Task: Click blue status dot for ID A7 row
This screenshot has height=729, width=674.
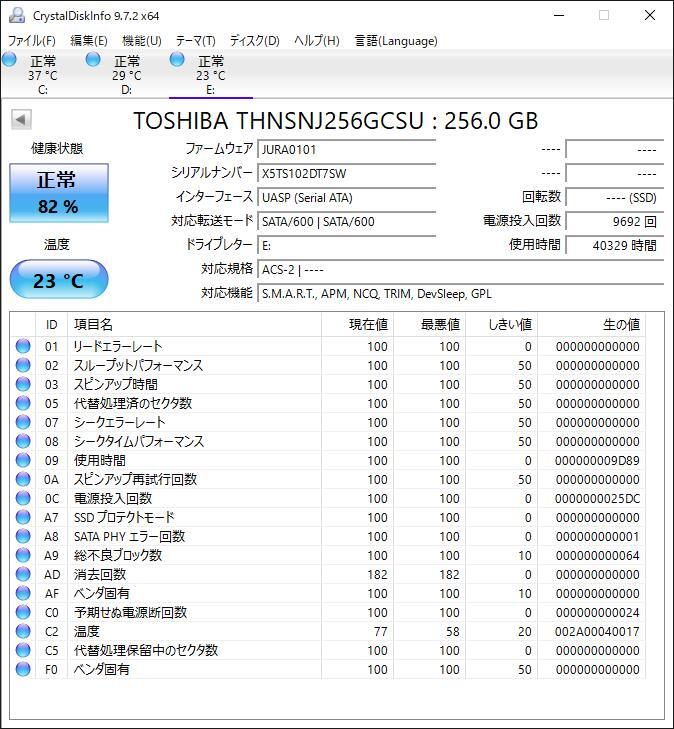Action: 23,517
